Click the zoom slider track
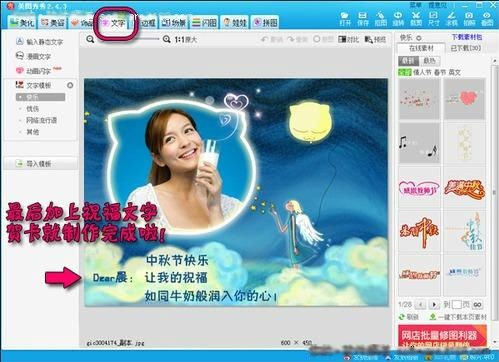499x362 pixels. (128, 39)
